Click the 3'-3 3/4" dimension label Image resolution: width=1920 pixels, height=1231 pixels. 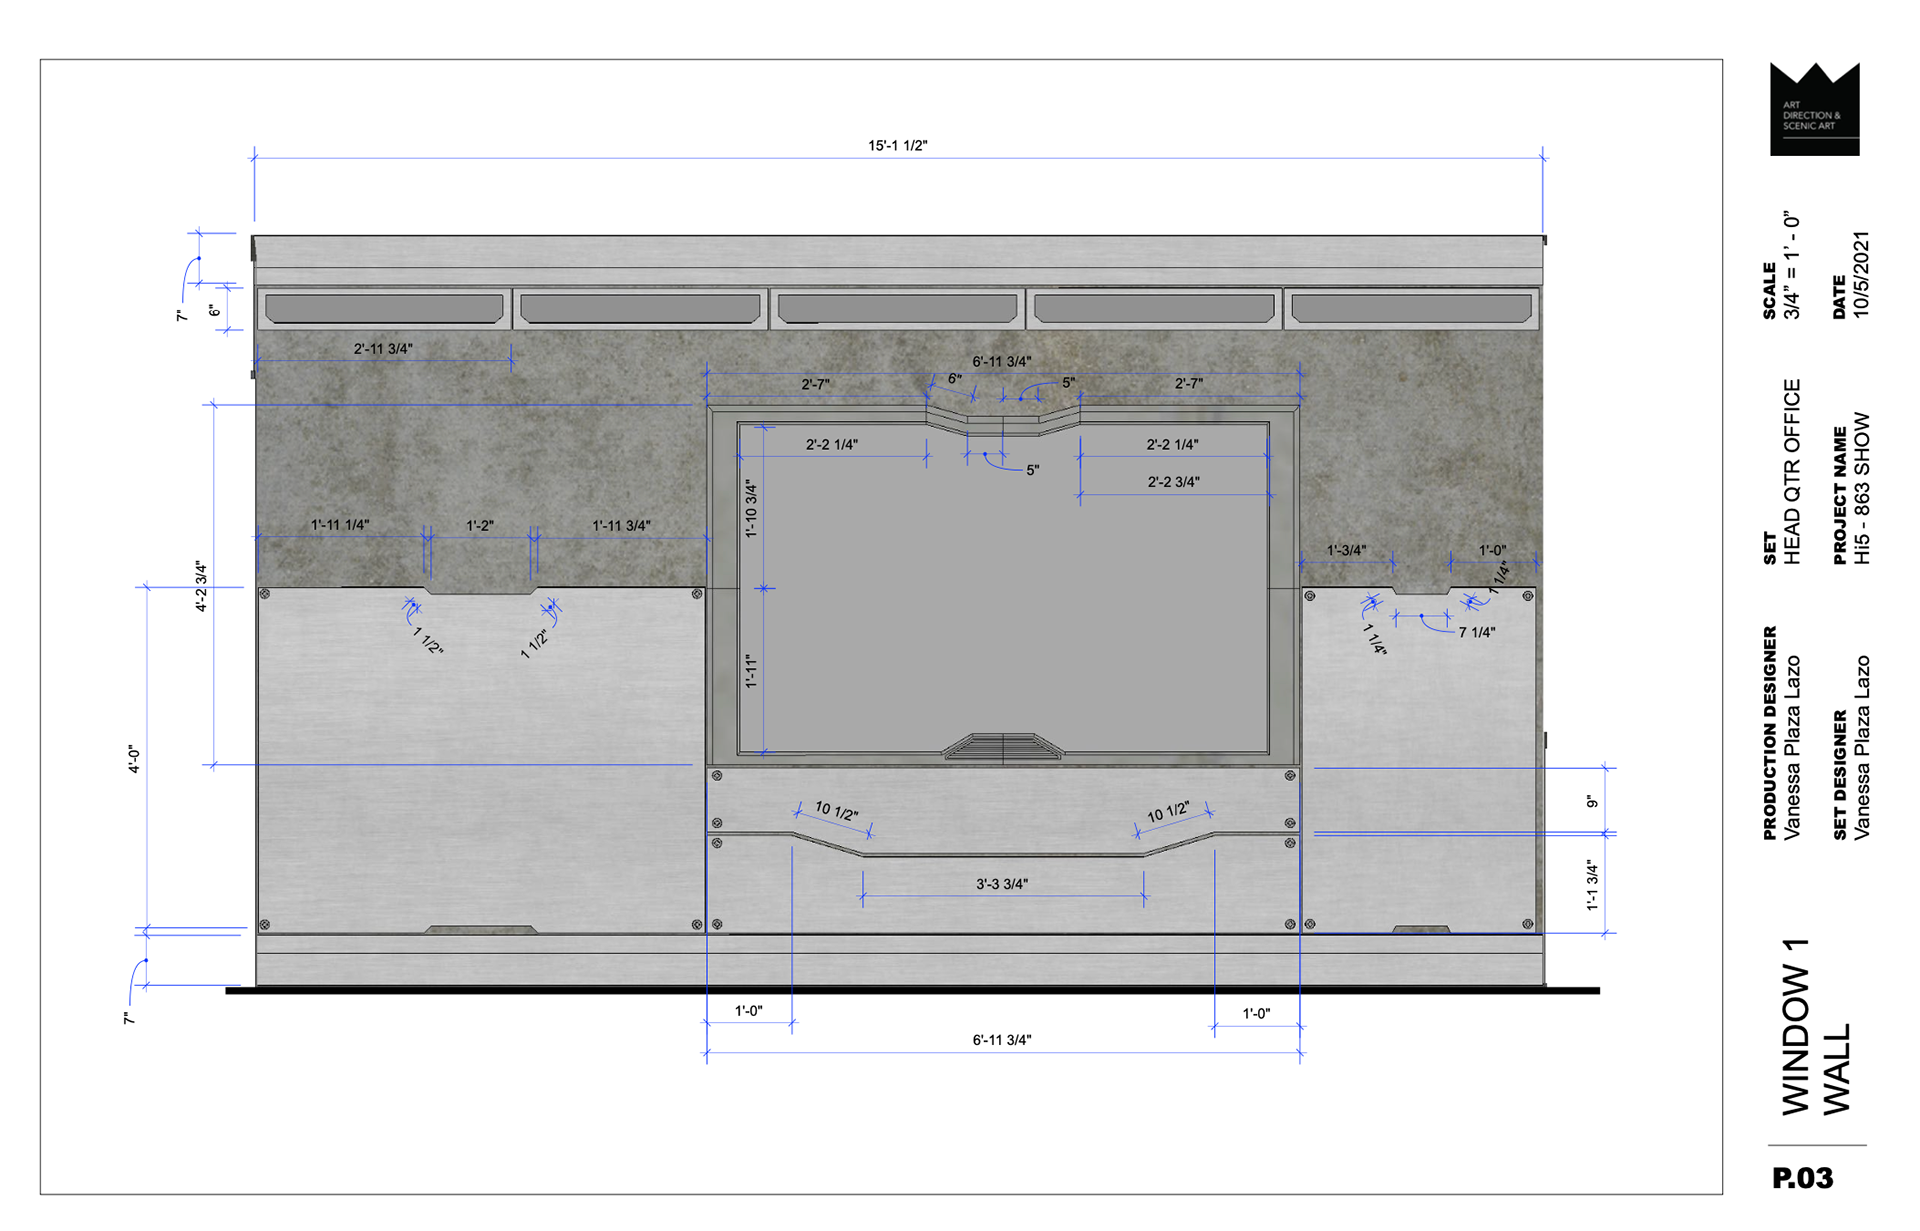click(1001, 884)
